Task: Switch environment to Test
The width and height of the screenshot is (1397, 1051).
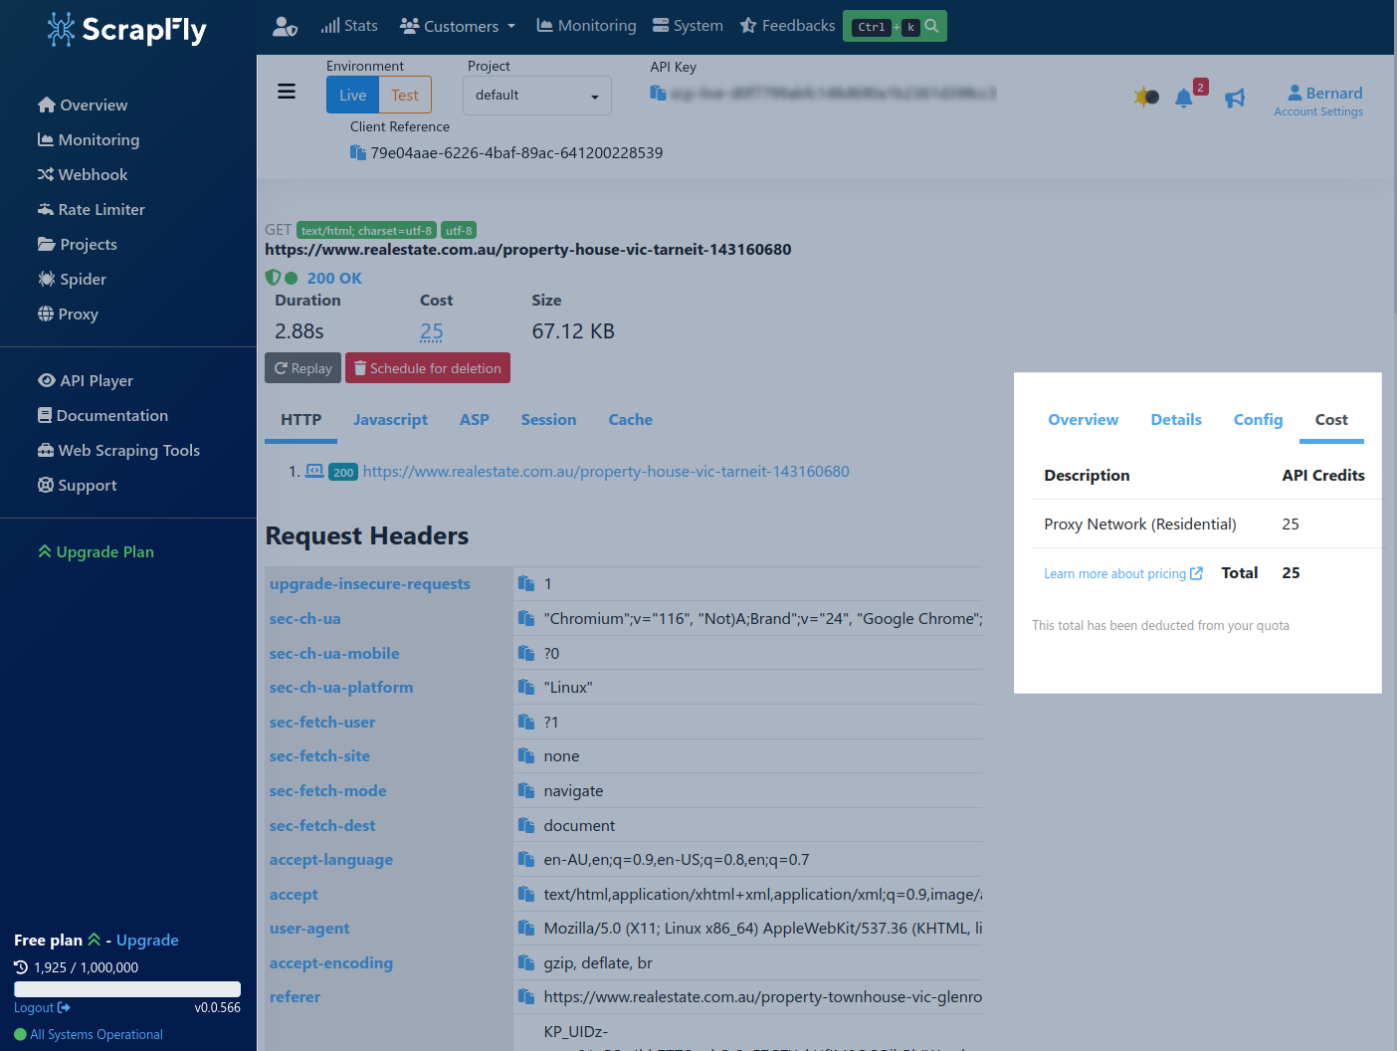Action: pyautogui.click(x=404, y=94)
